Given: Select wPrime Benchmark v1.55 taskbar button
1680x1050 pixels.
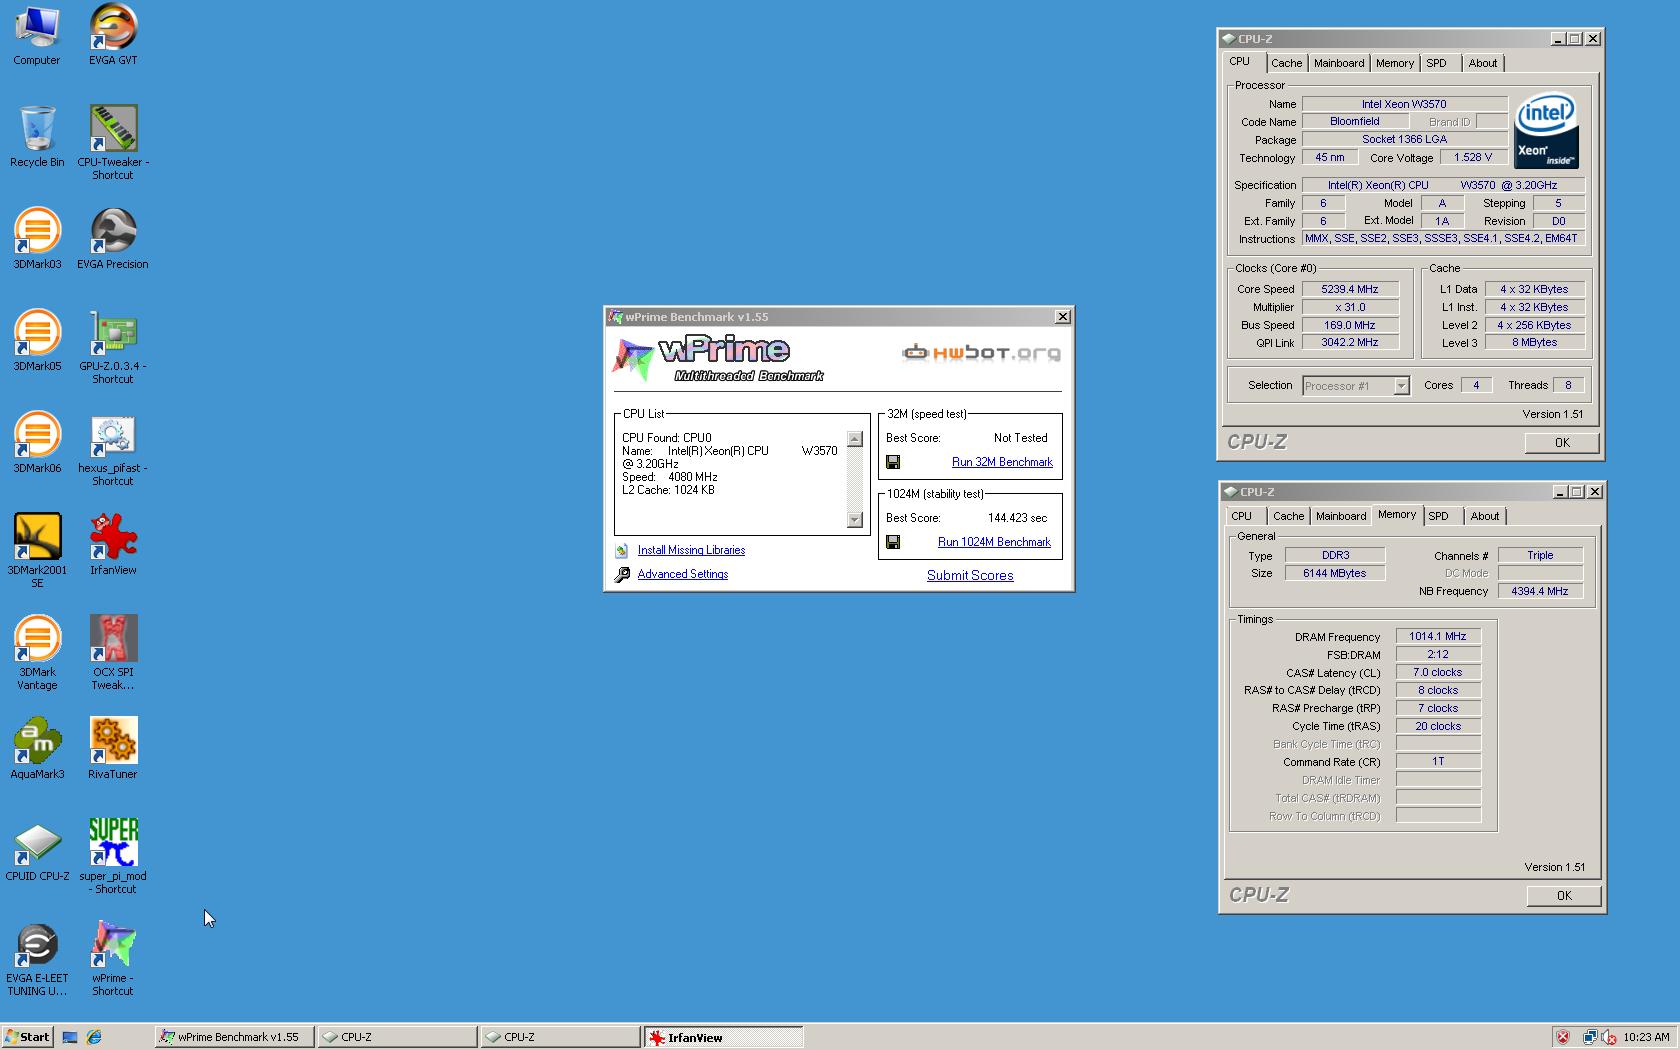Looking at the screenshot, I should (x=235, y=1037).
